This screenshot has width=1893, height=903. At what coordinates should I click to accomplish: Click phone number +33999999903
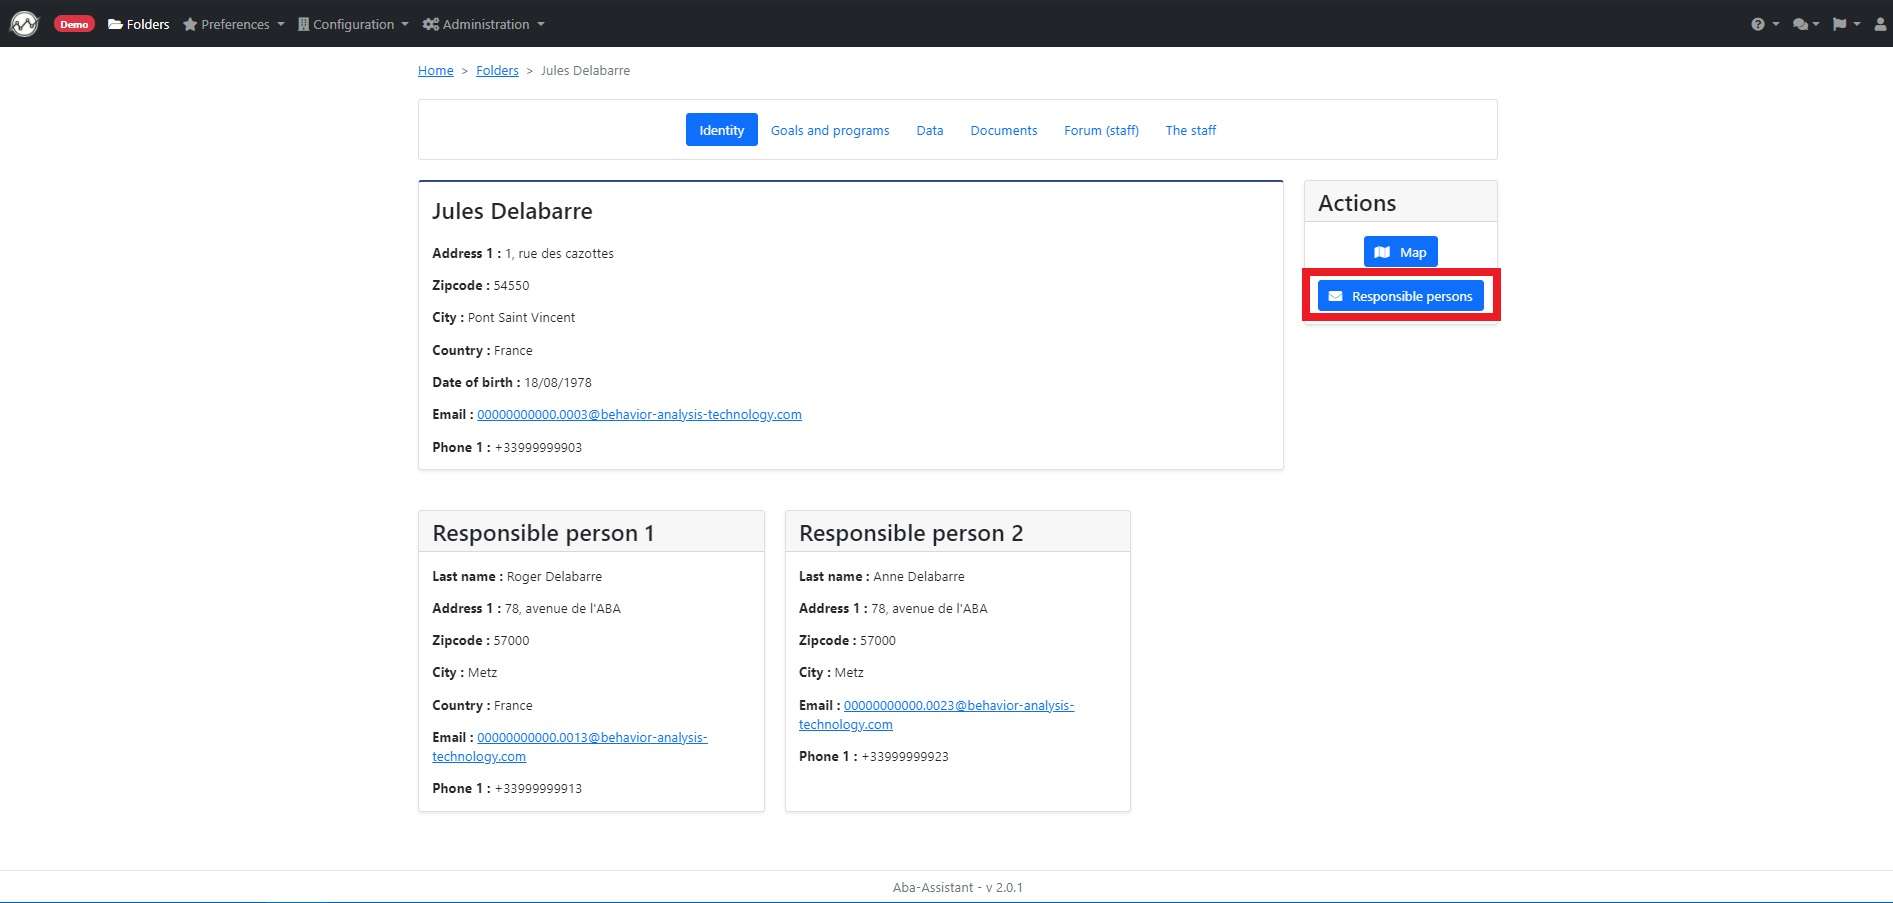[x=538, y=447]
